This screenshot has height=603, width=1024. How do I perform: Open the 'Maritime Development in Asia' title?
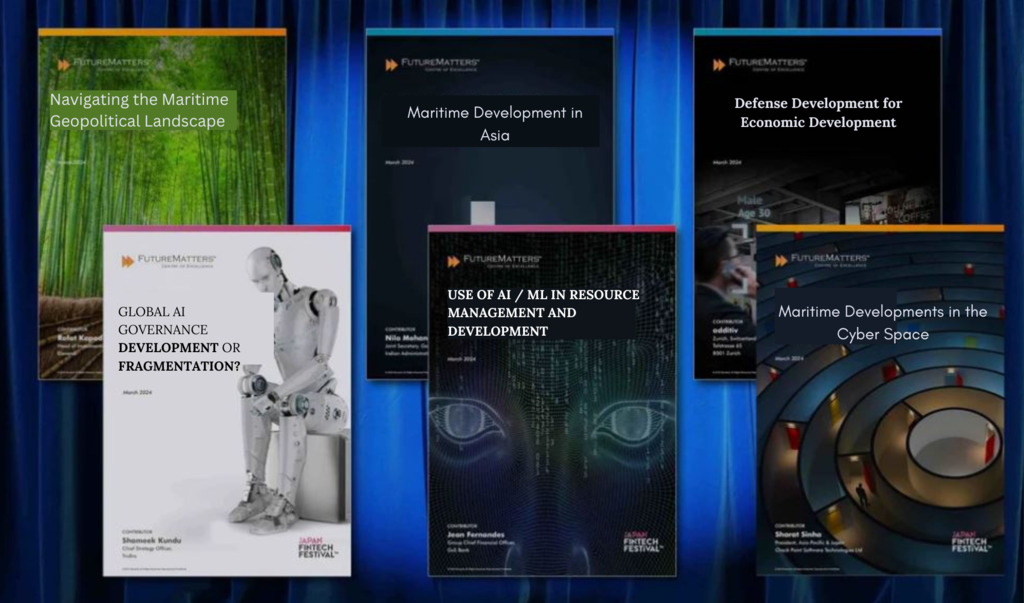(x=494, y=123)
